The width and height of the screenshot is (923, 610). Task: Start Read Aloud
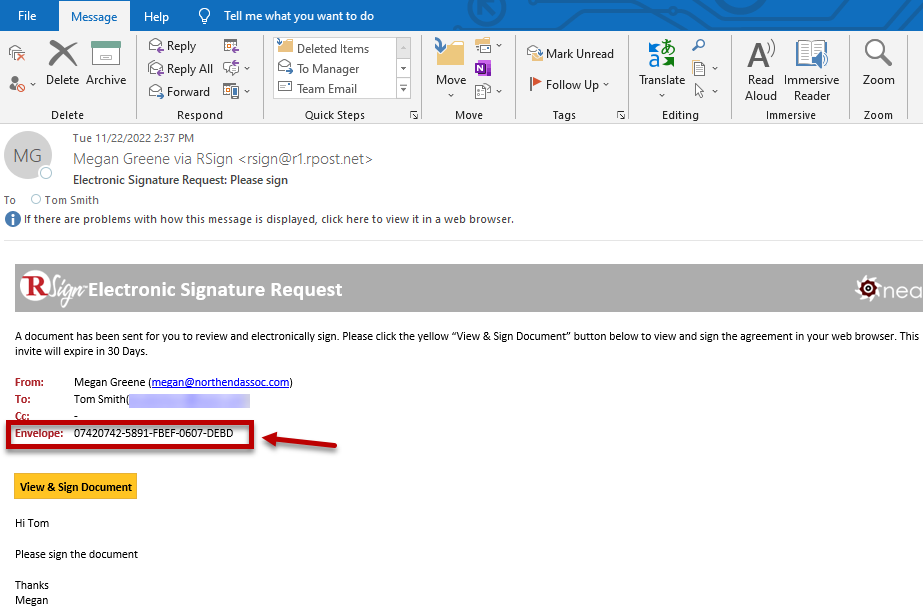pos(761,71)
